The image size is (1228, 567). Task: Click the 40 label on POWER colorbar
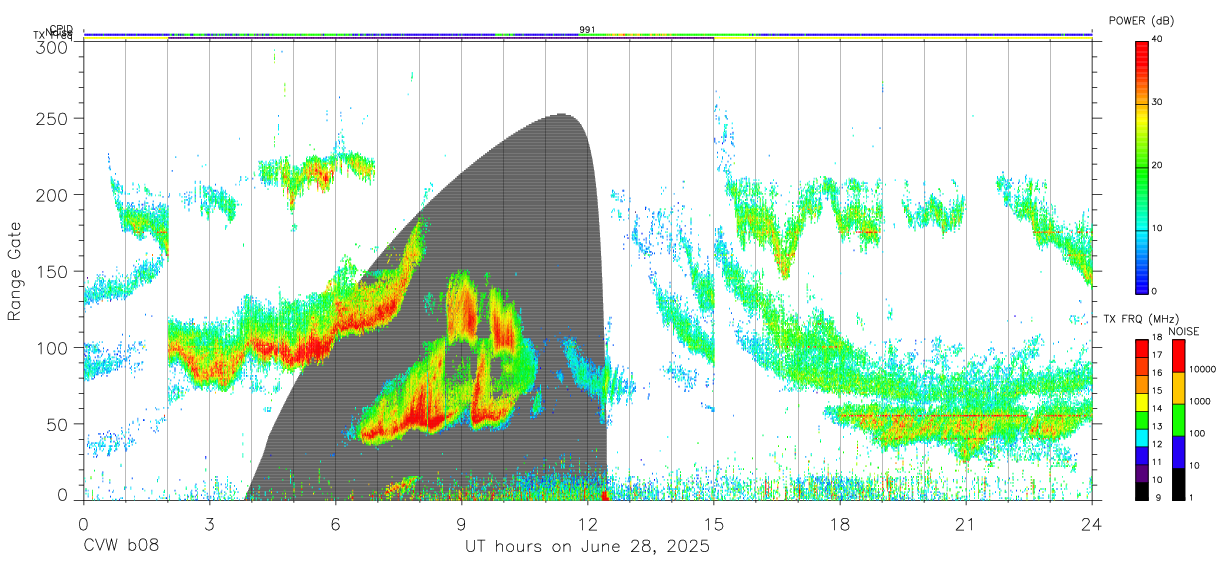[1158, 39]
